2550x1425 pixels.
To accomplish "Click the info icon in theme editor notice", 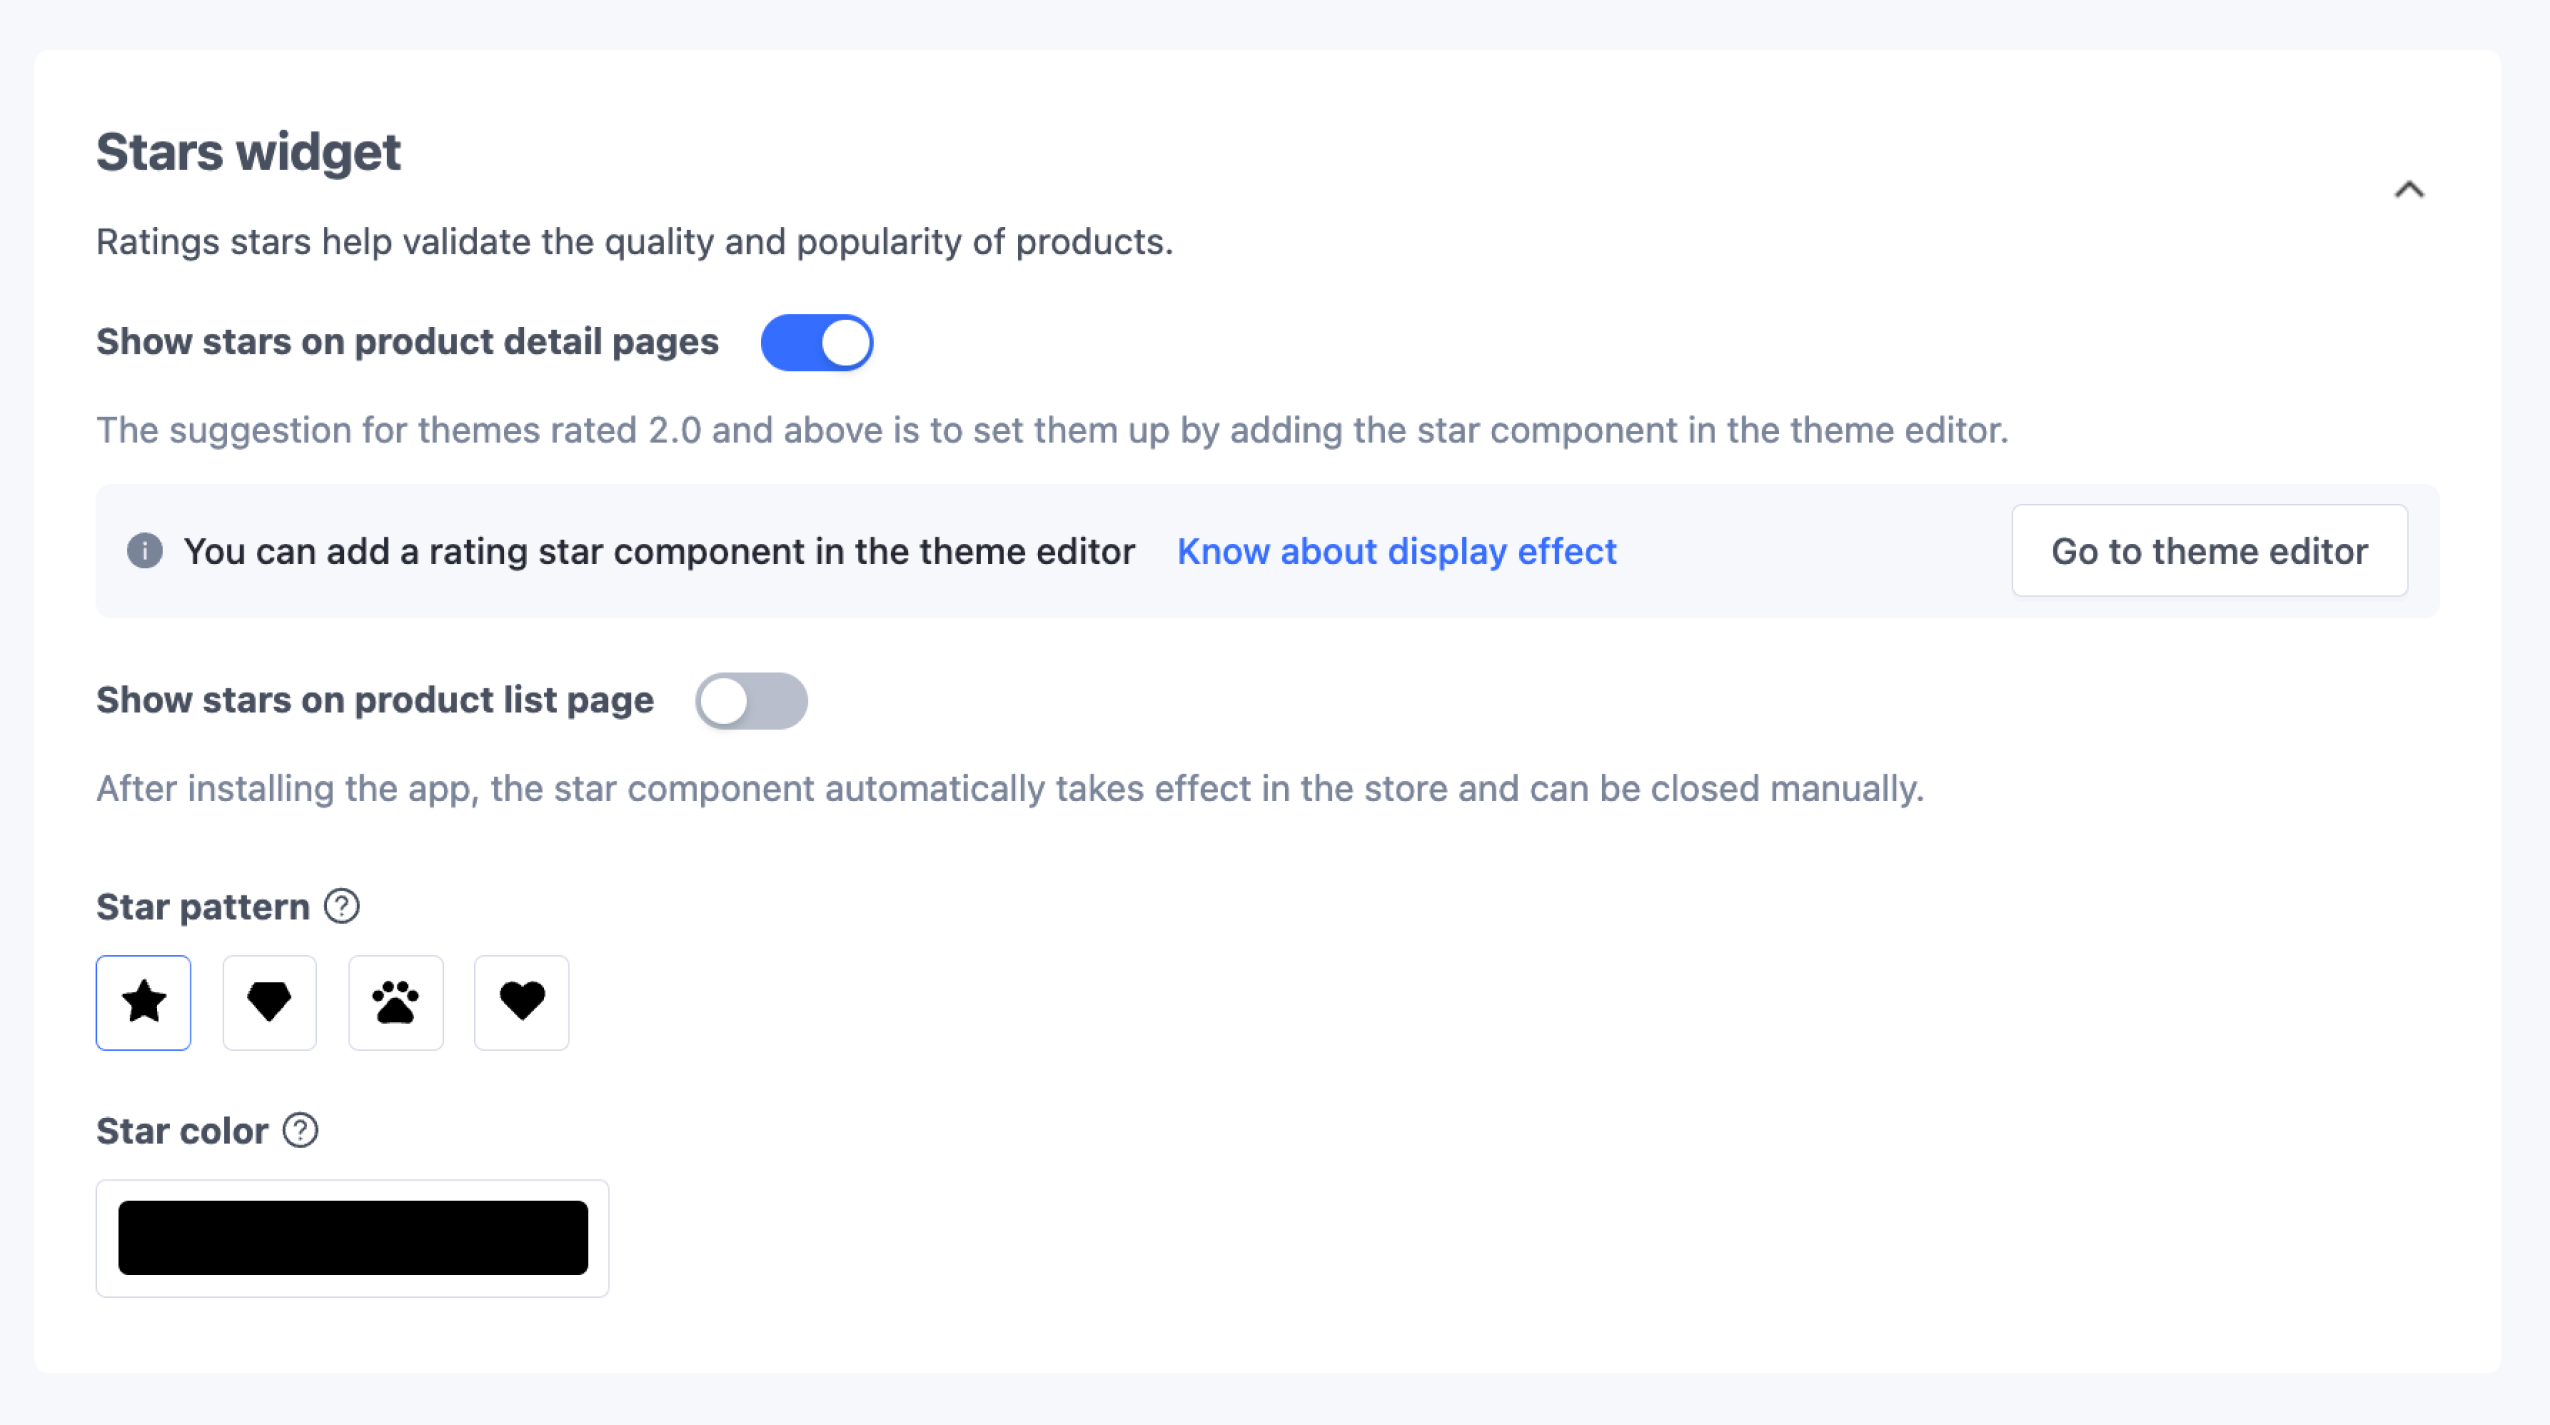I will click(x=145, y=551).
